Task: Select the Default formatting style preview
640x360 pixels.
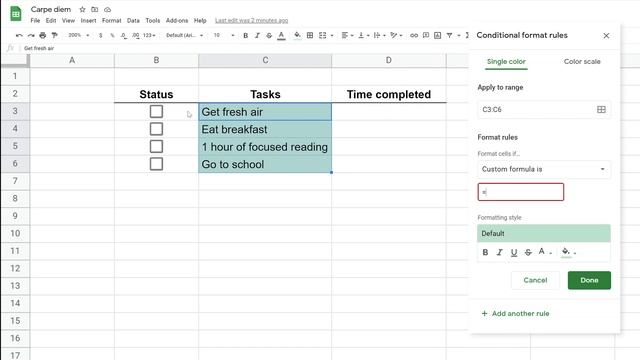Action: pyautogui.click(x=544, y=233)
